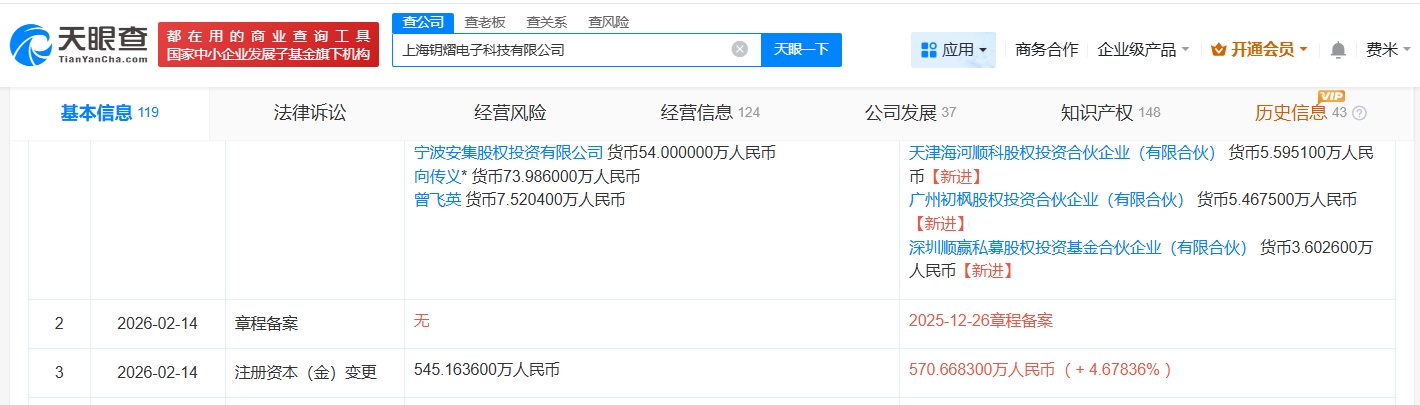The image size is (1420, 405).
Task: Open the 应用 dropdown
Action: [x=952, y=49]
